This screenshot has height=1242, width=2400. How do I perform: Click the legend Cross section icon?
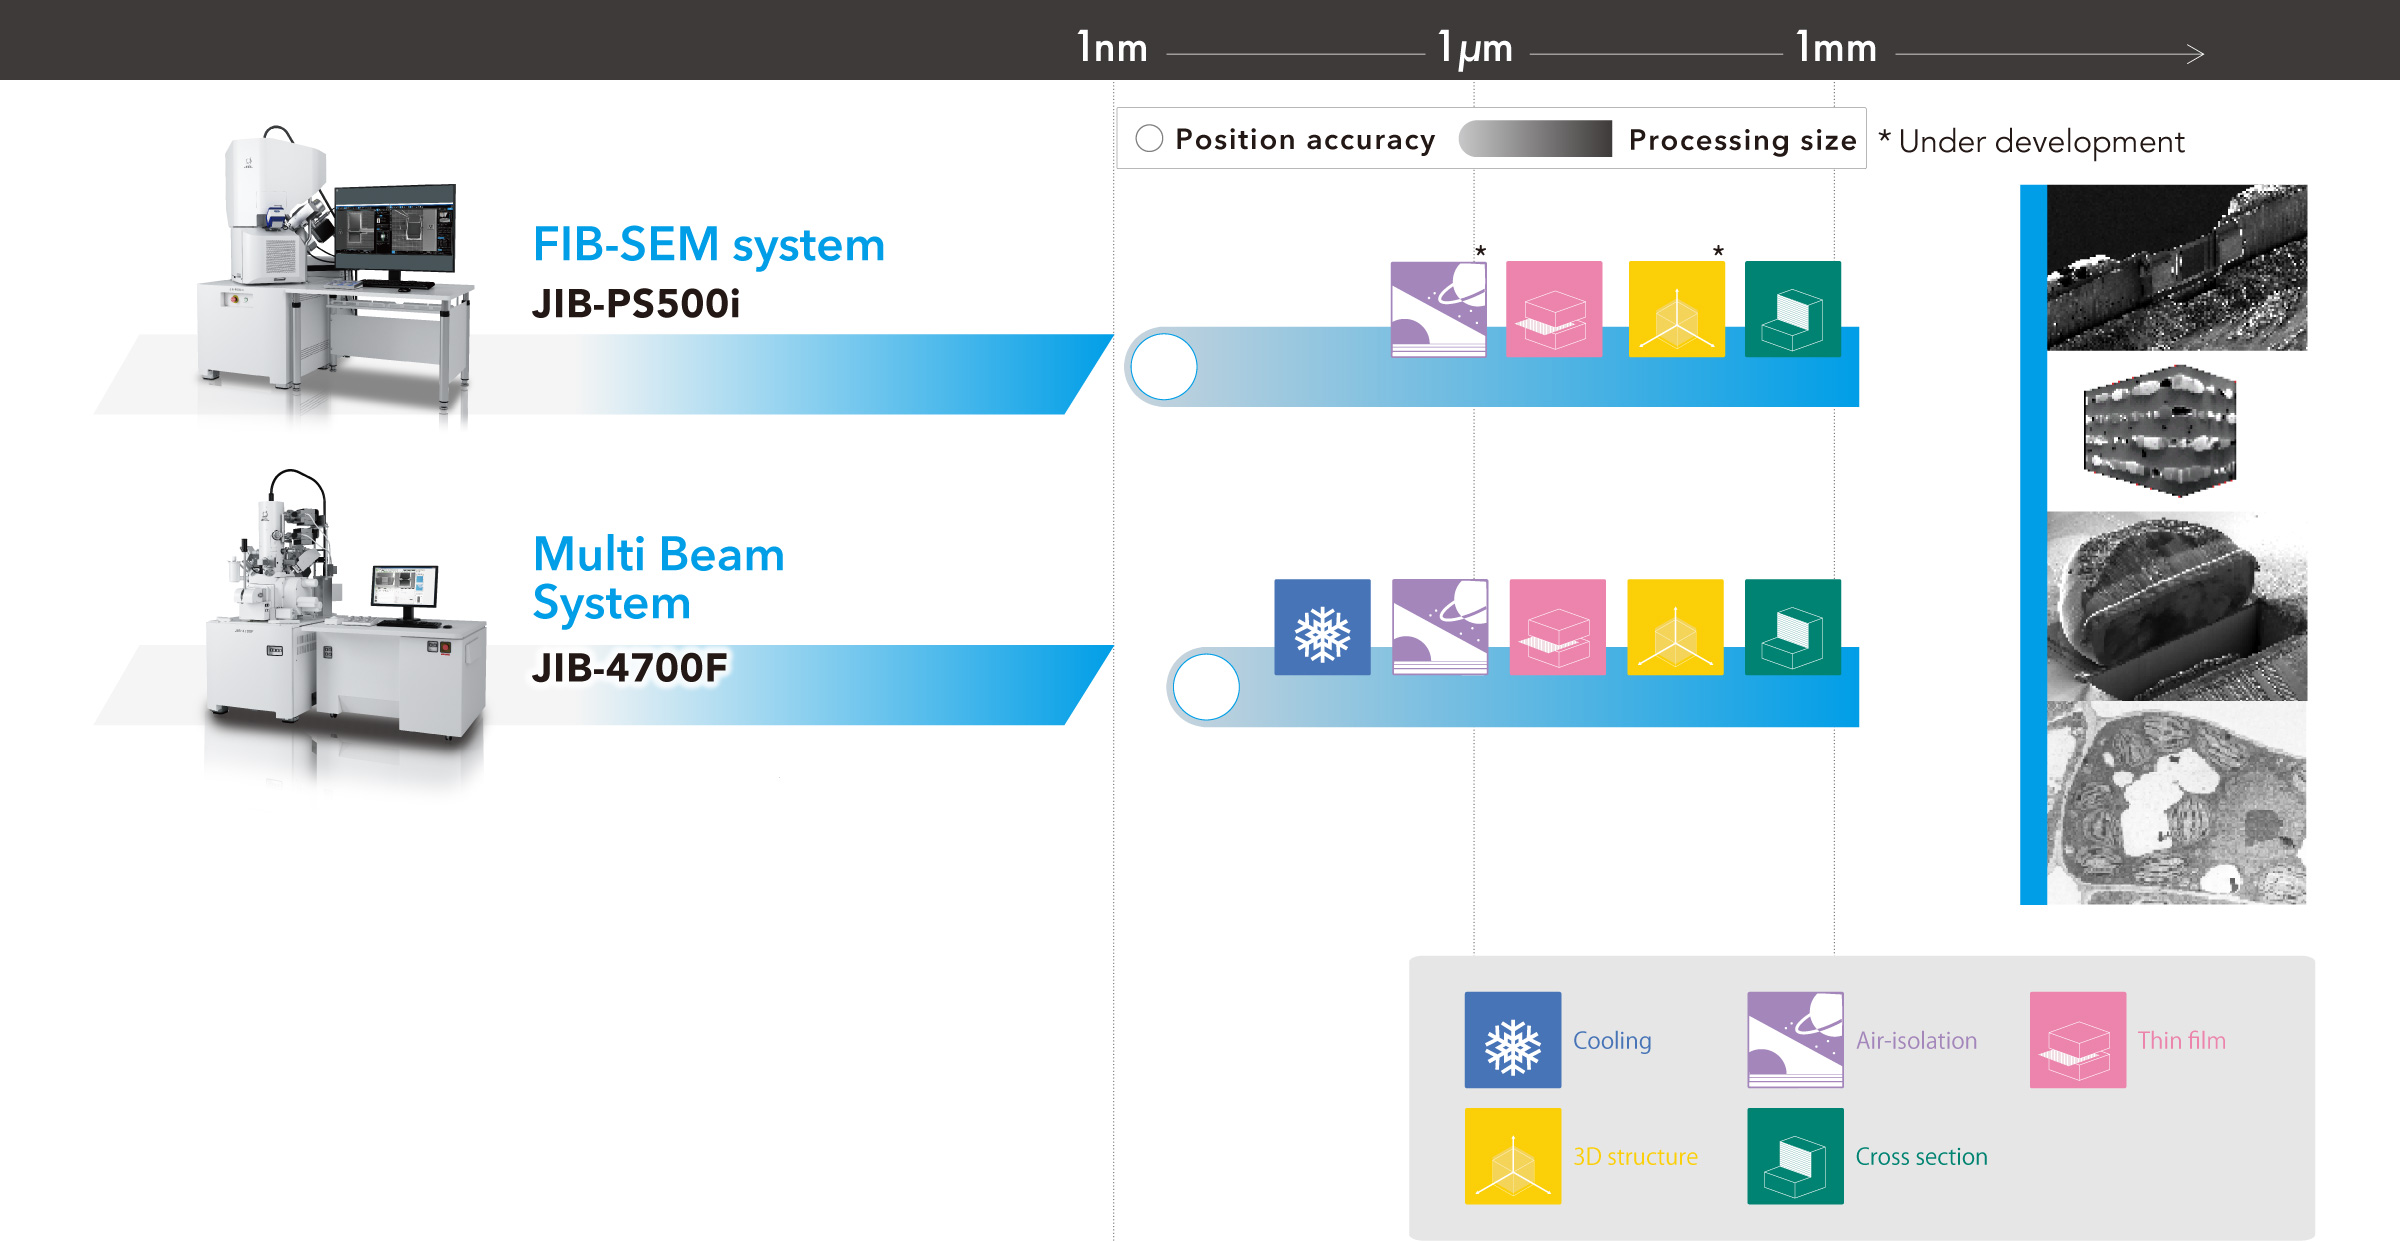click(x=1795, y=1156)
